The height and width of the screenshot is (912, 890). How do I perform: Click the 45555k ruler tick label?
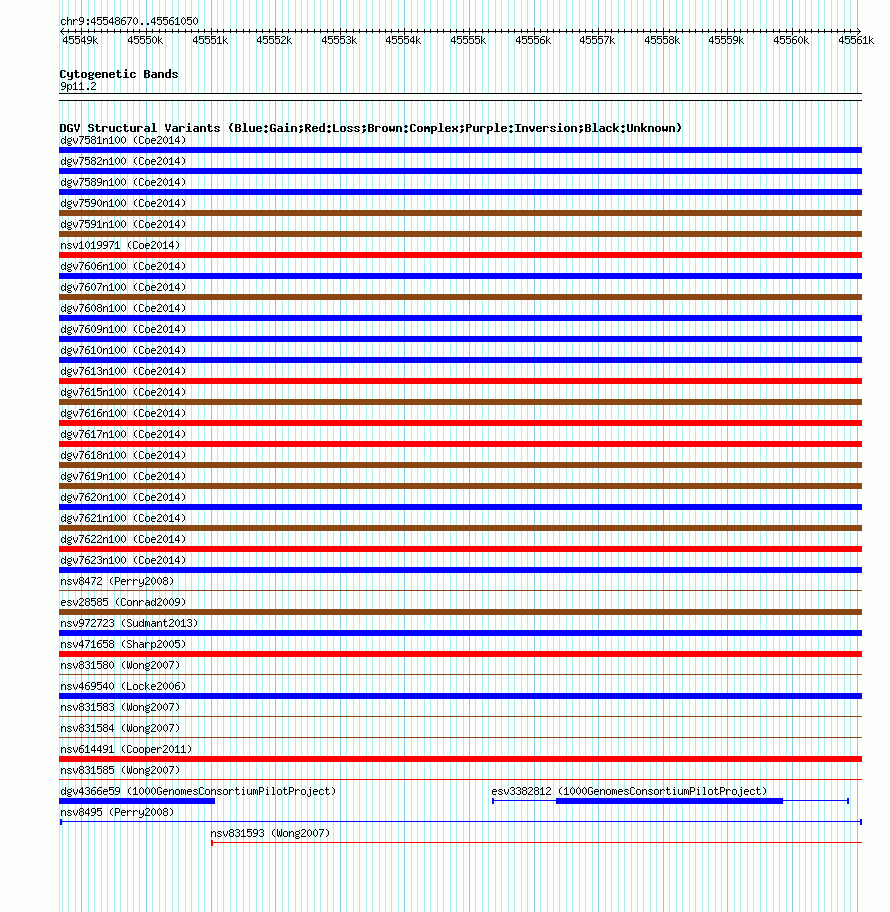click(468, 40)
